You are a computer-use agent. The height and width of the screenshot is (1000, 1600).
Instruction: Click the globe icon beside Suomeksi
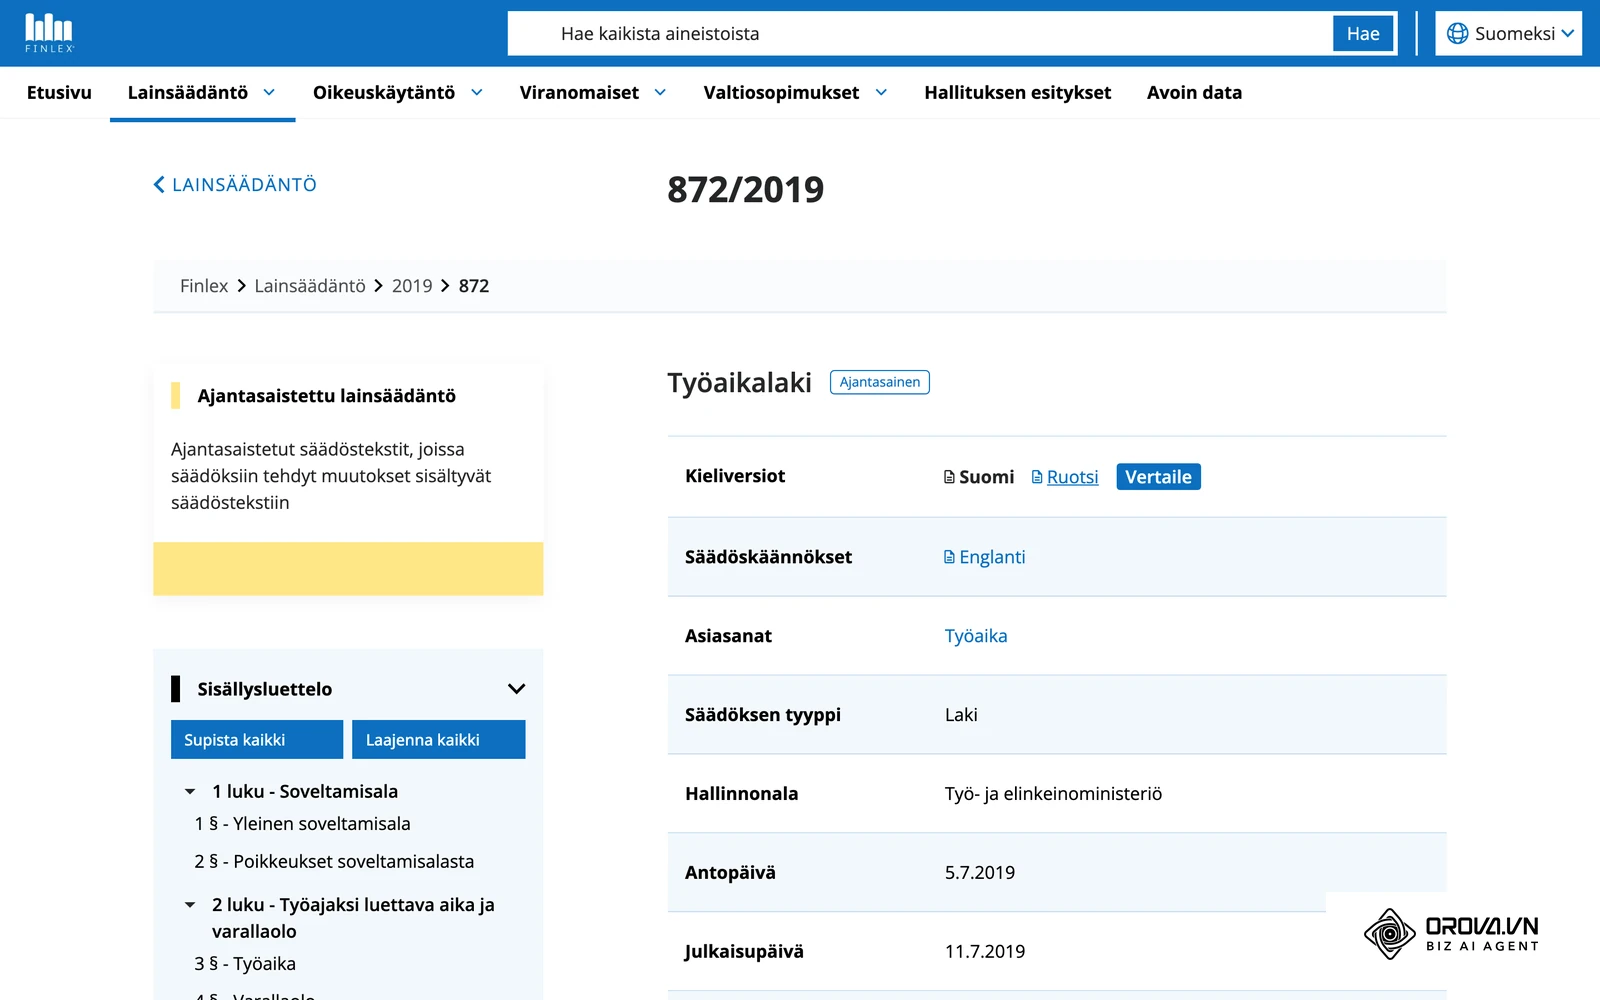[x=1458, y=34]
